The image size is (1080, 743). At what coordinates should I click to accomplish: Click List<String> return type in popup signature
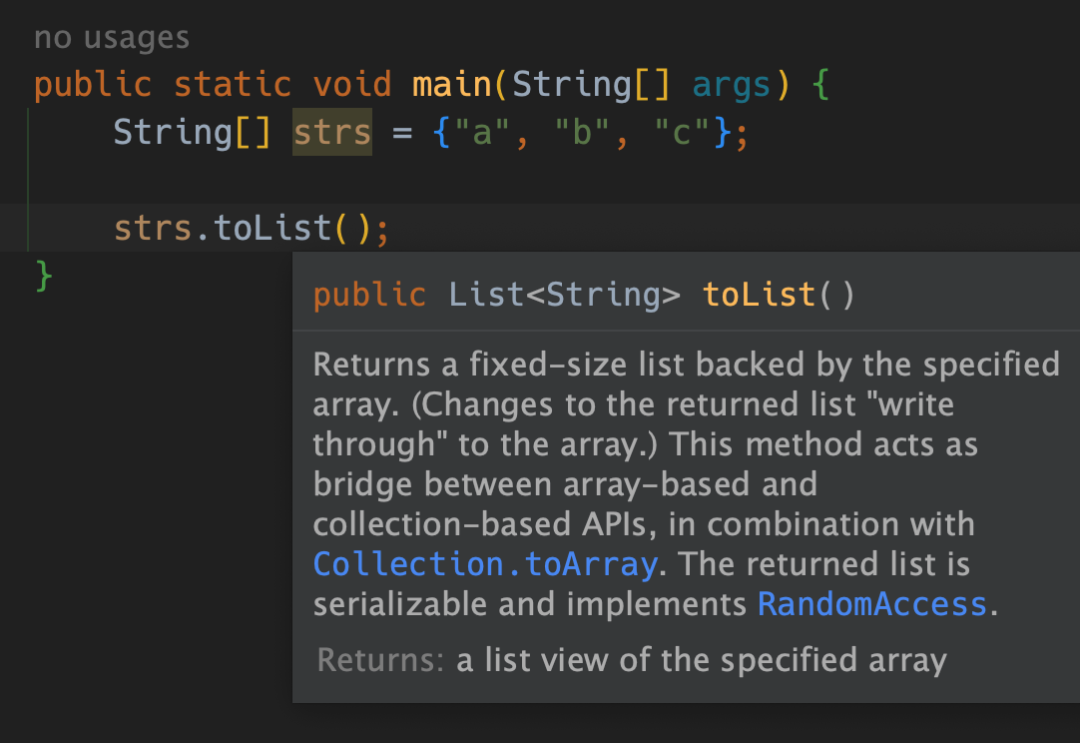[x=564, y=295]
